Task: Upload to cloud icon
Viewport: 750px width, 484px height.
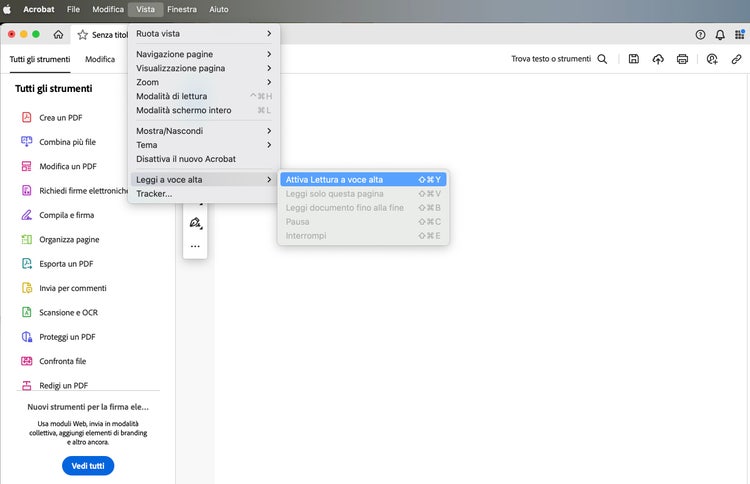Action: pyautogui.click(x=658, y=59)
